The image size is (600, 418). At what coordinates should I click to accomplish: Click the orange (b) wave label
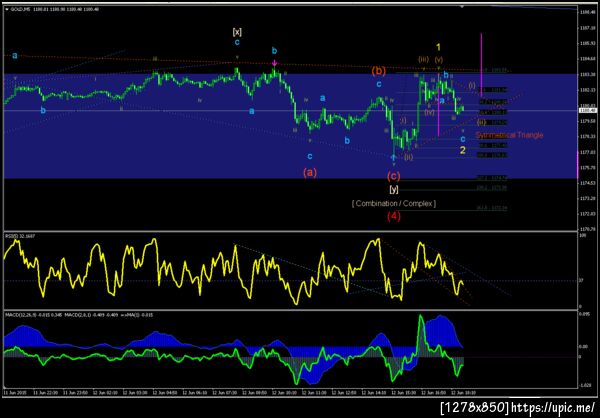pos(379,71)
